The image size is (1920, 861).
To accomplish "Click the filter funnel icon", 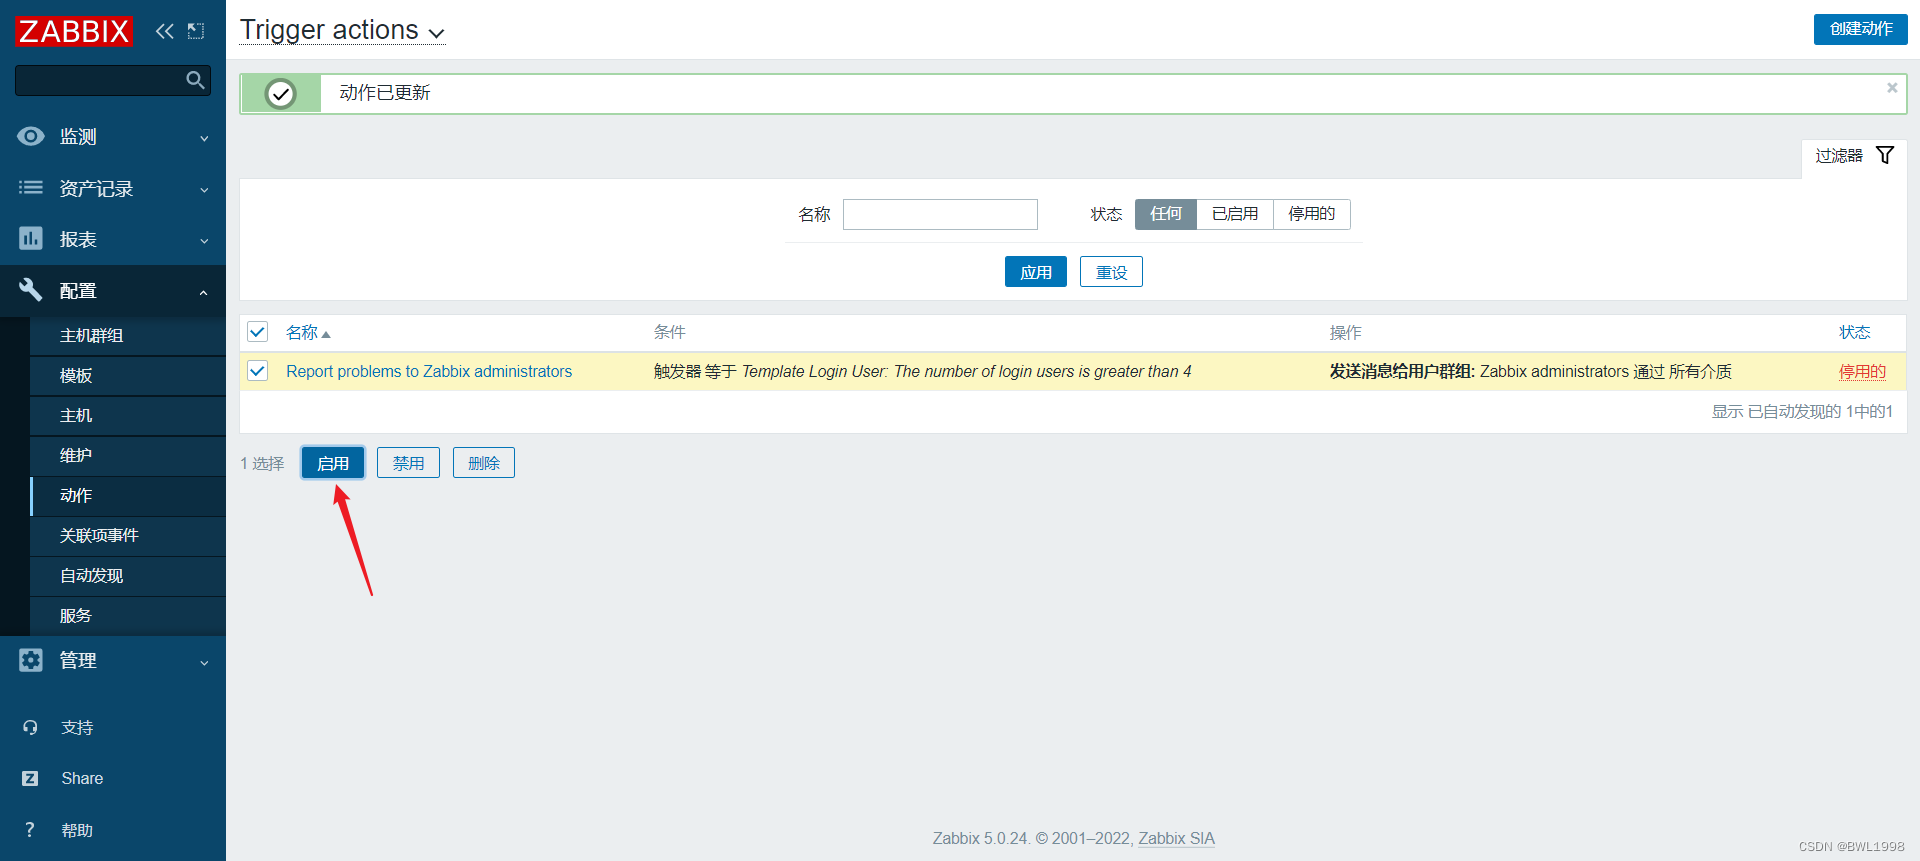I will pos(1885,155).
